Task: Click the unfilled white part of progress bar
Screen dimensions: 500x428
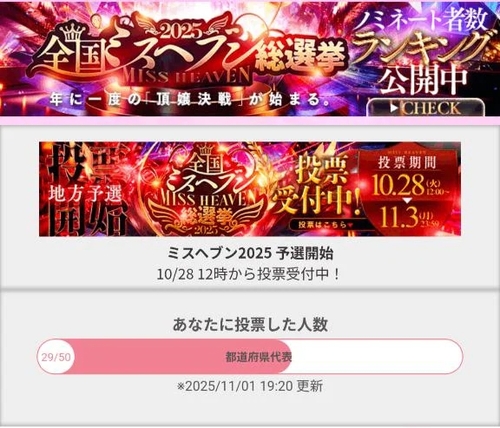Action: click(377, 357)
